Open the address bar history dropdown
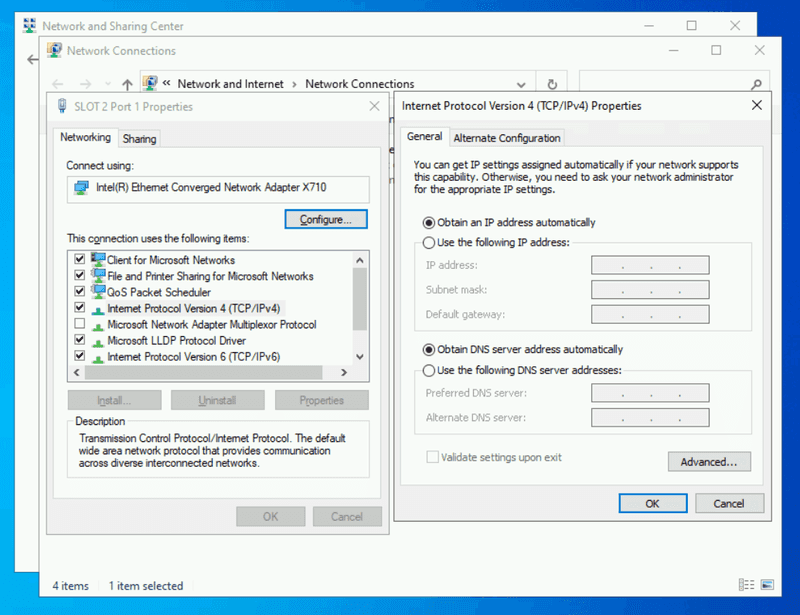 [x=521, y=84]
